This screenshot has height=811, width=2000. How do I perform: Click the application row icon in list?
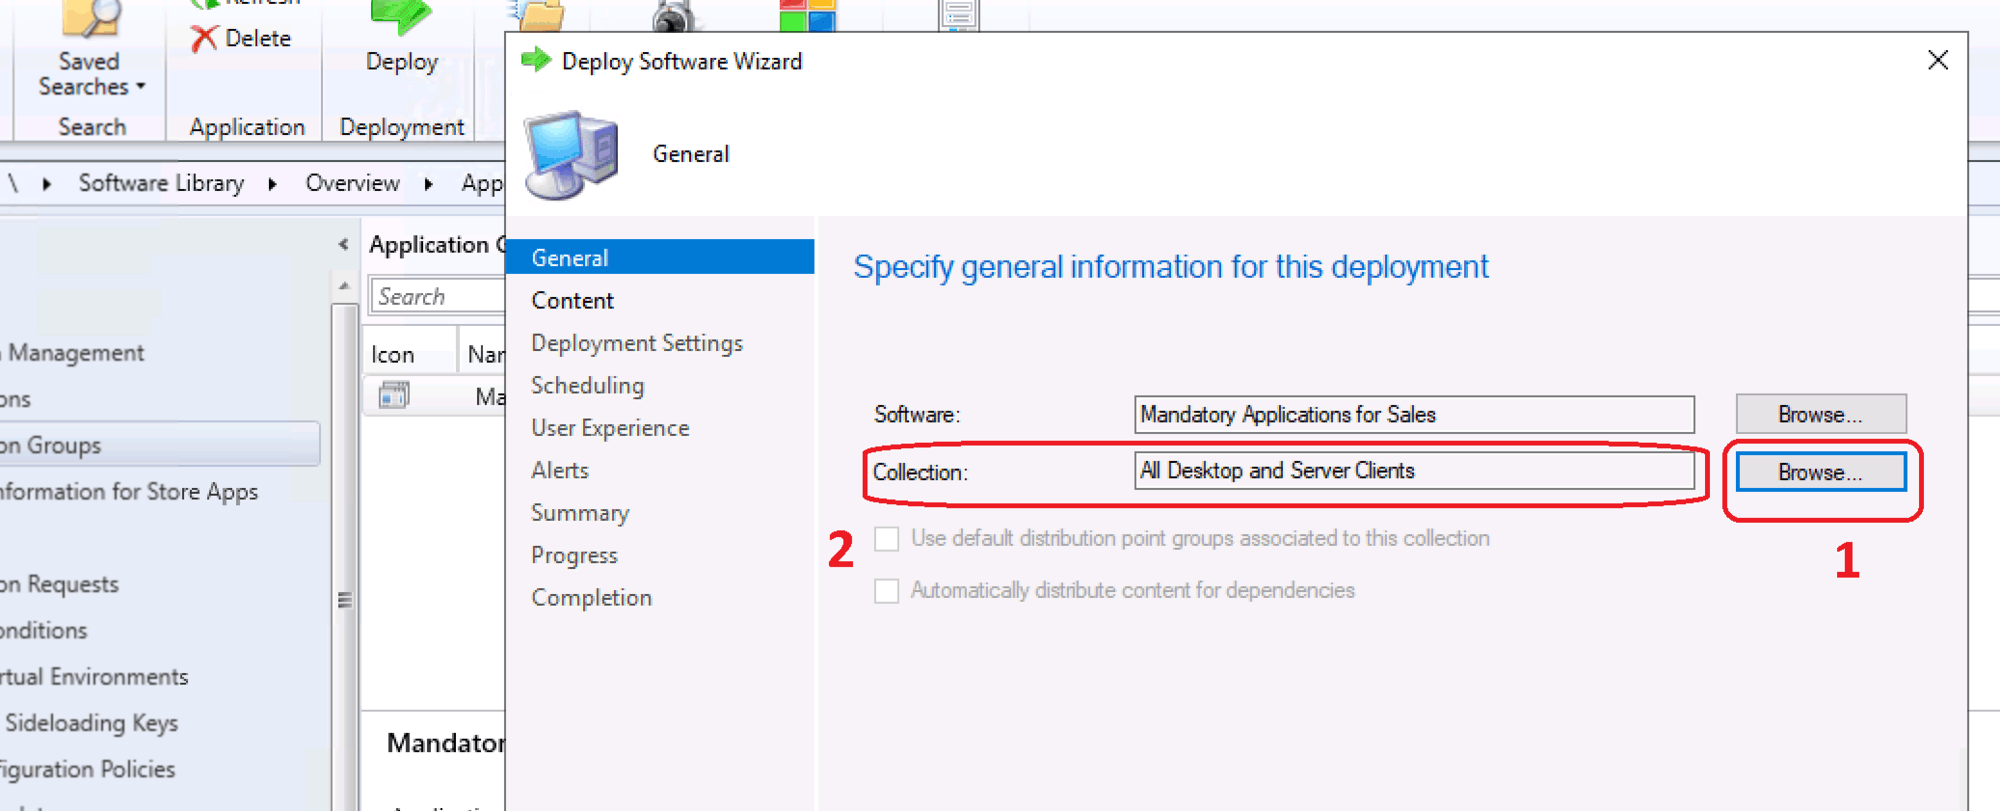[394, 396]
